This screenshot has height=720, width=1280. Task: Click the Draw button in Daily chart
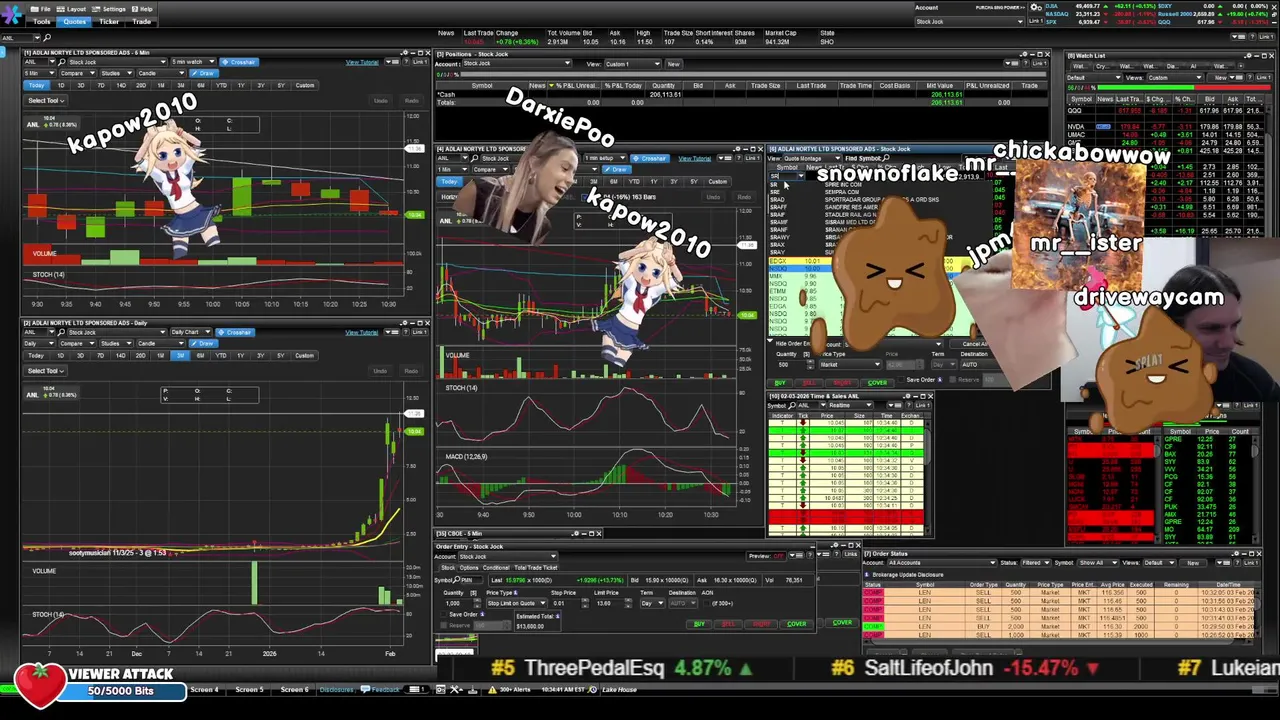(205, 343)
